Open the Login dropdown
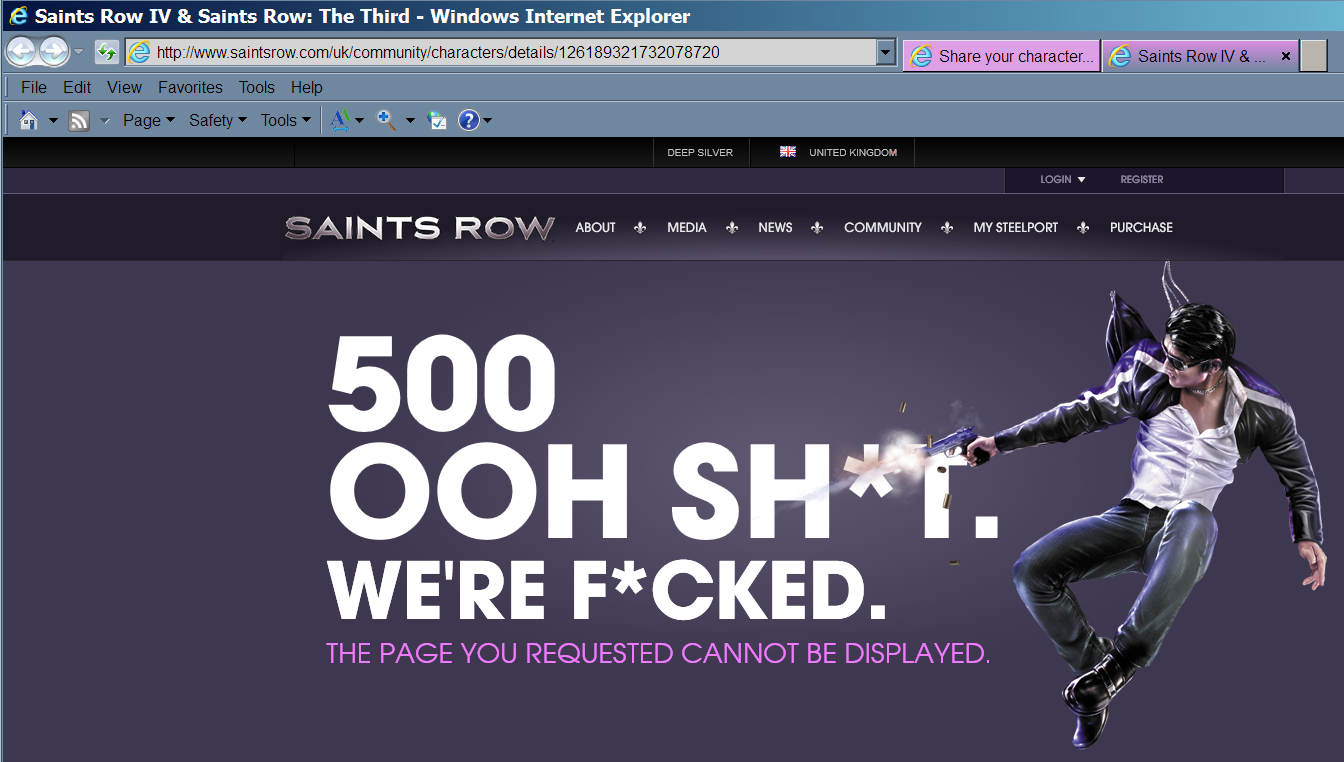1344x762 pixels. pos(1062,180)
